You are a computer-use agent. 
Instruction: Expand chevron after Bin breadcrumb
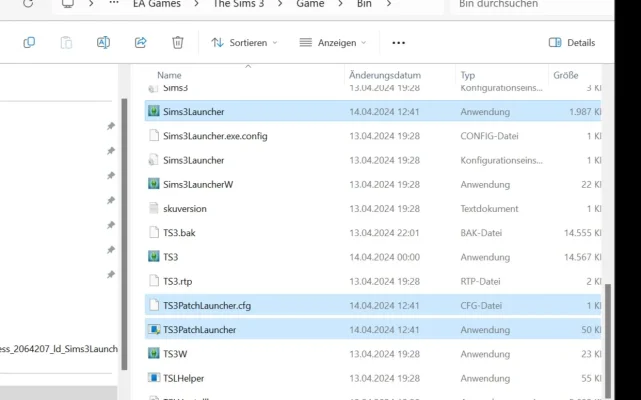[x=388, y=4]
